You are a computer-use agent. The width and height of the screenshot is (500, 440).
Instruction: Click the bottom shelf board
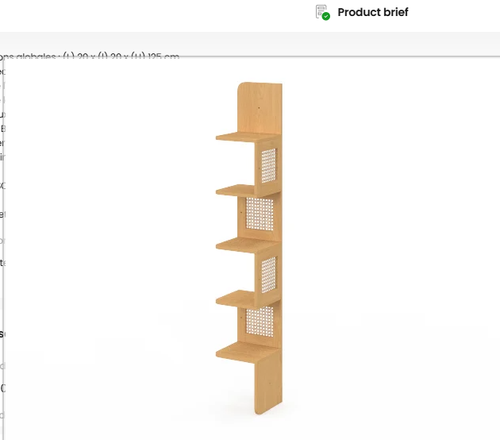pyautogui.click(x=246, y=353)
